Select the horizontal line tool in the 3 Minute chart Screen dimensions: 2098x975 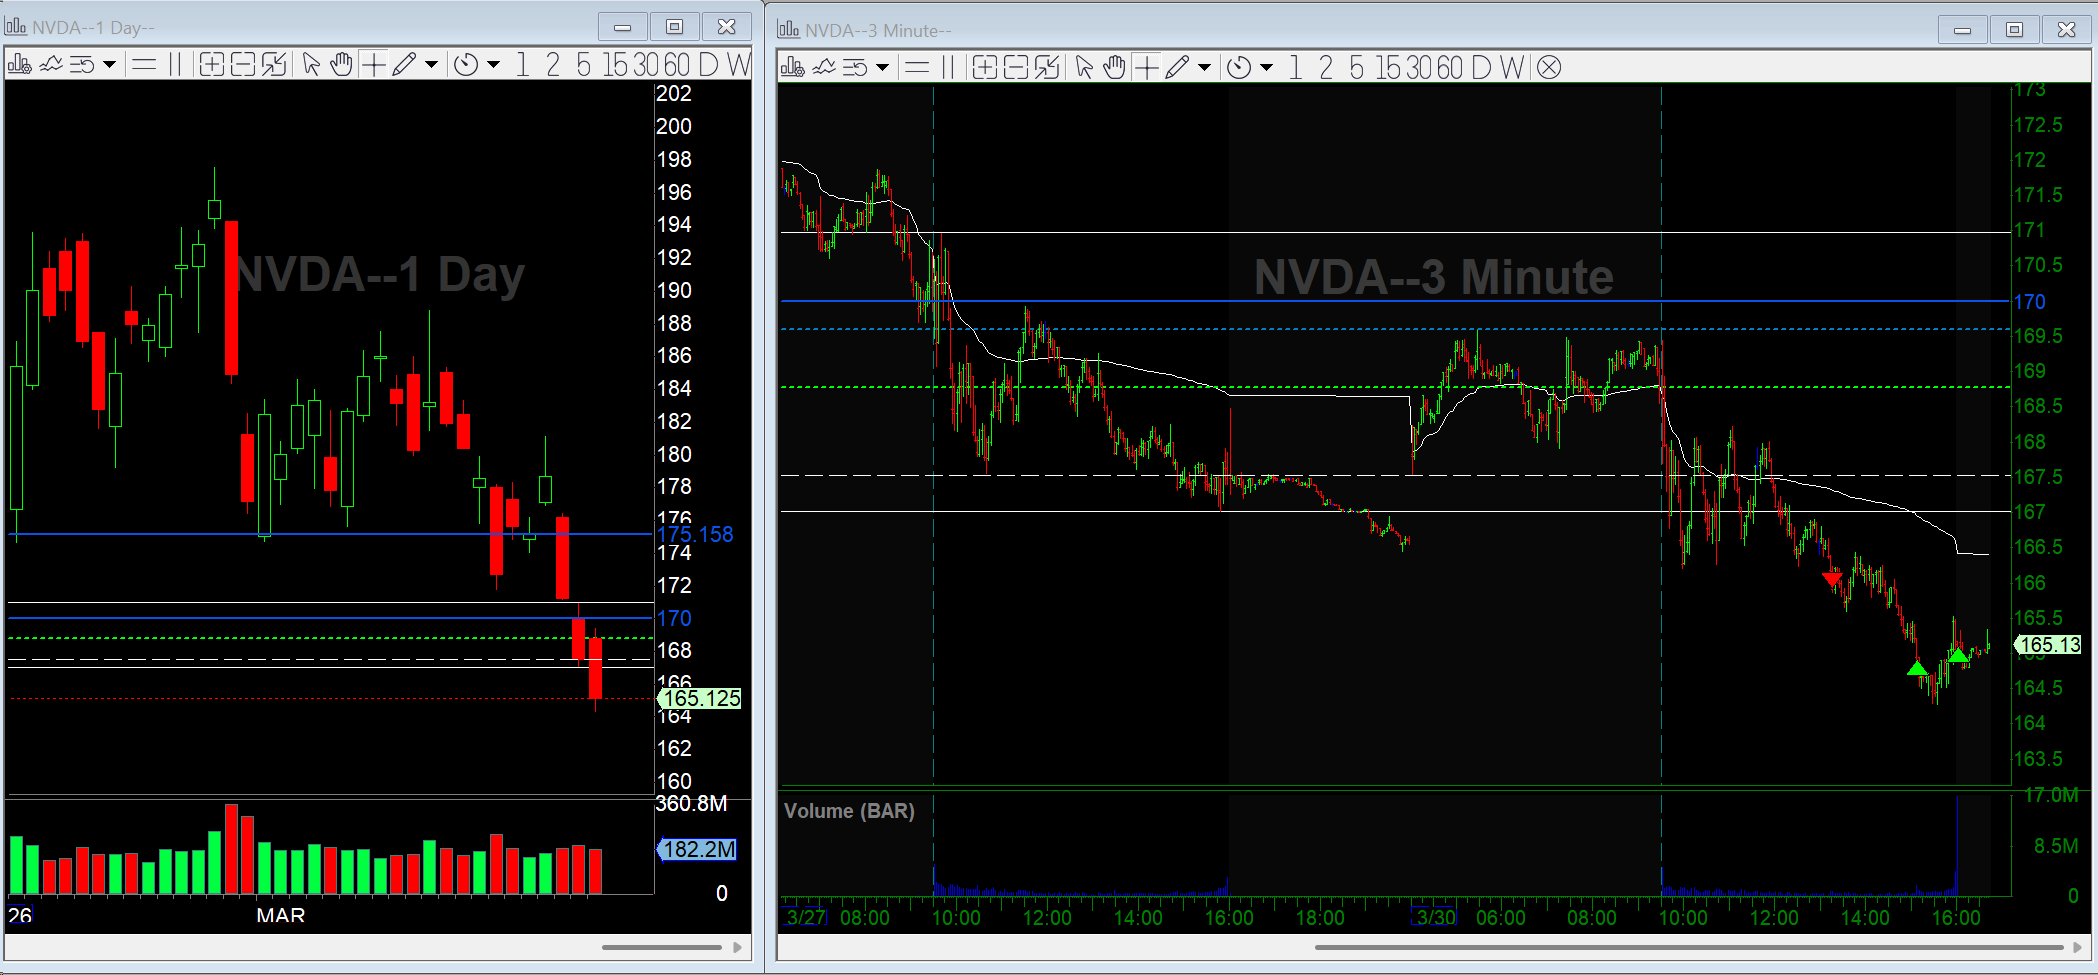click(917, 67)
